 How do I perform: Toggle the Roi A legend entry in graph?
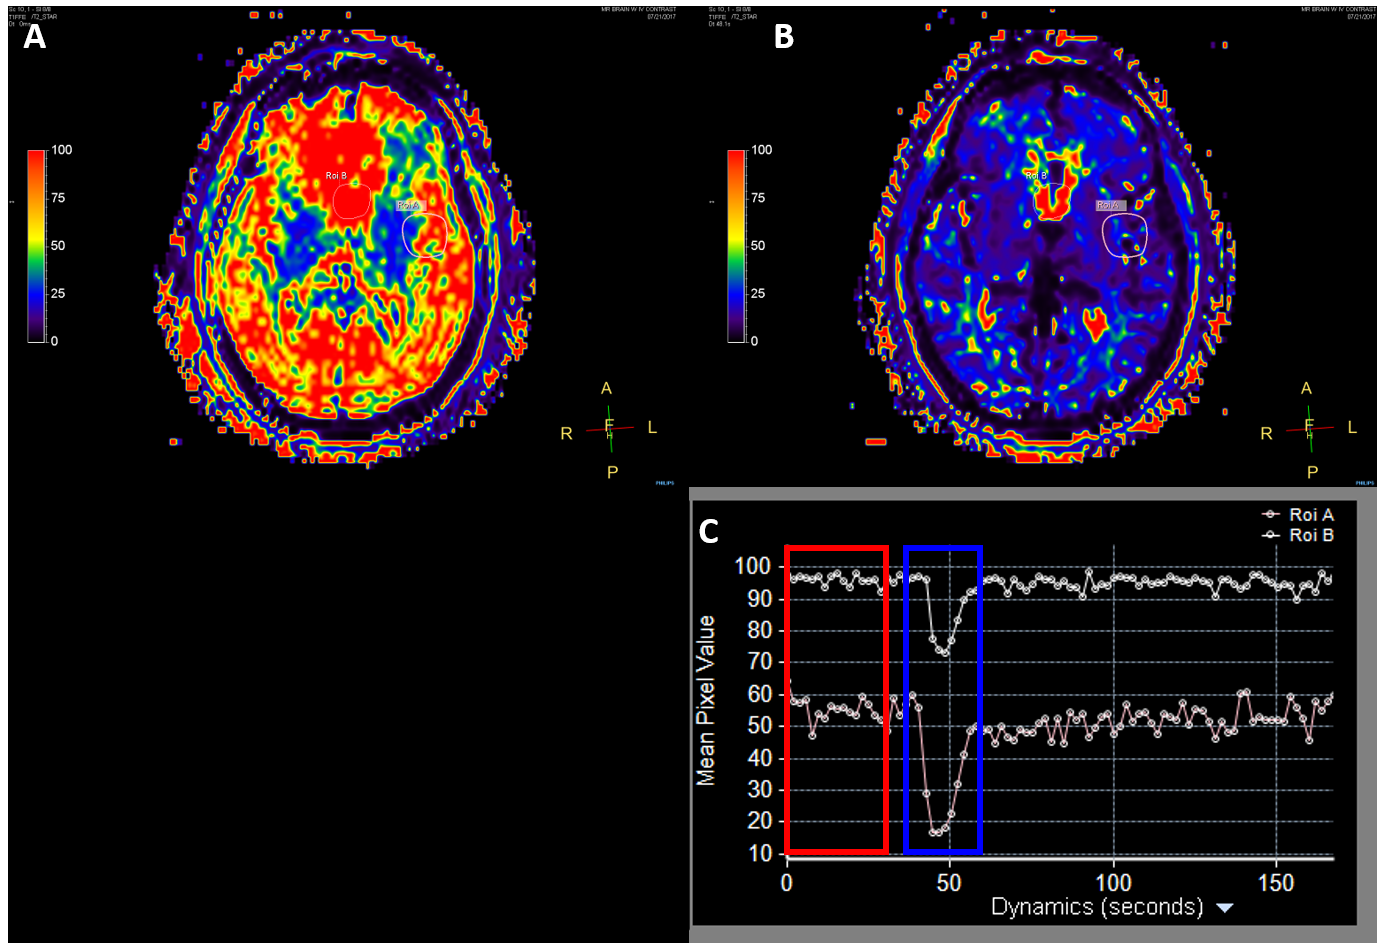(x=1299, y=515)
